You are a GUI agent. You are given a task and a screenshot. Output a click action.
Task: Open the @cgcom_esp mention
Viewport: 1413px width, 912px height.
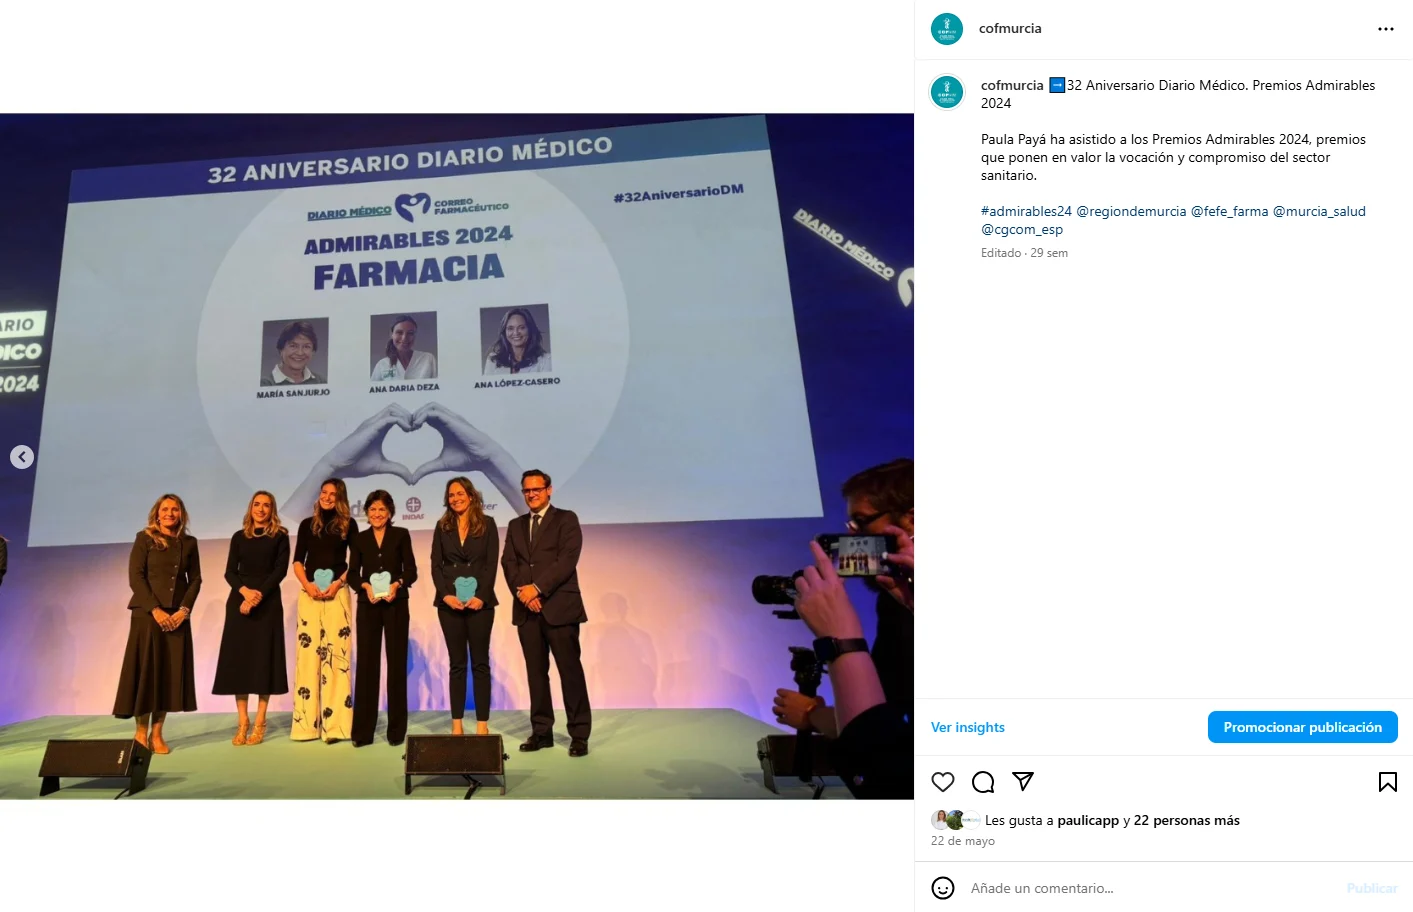click(1022, 229)
